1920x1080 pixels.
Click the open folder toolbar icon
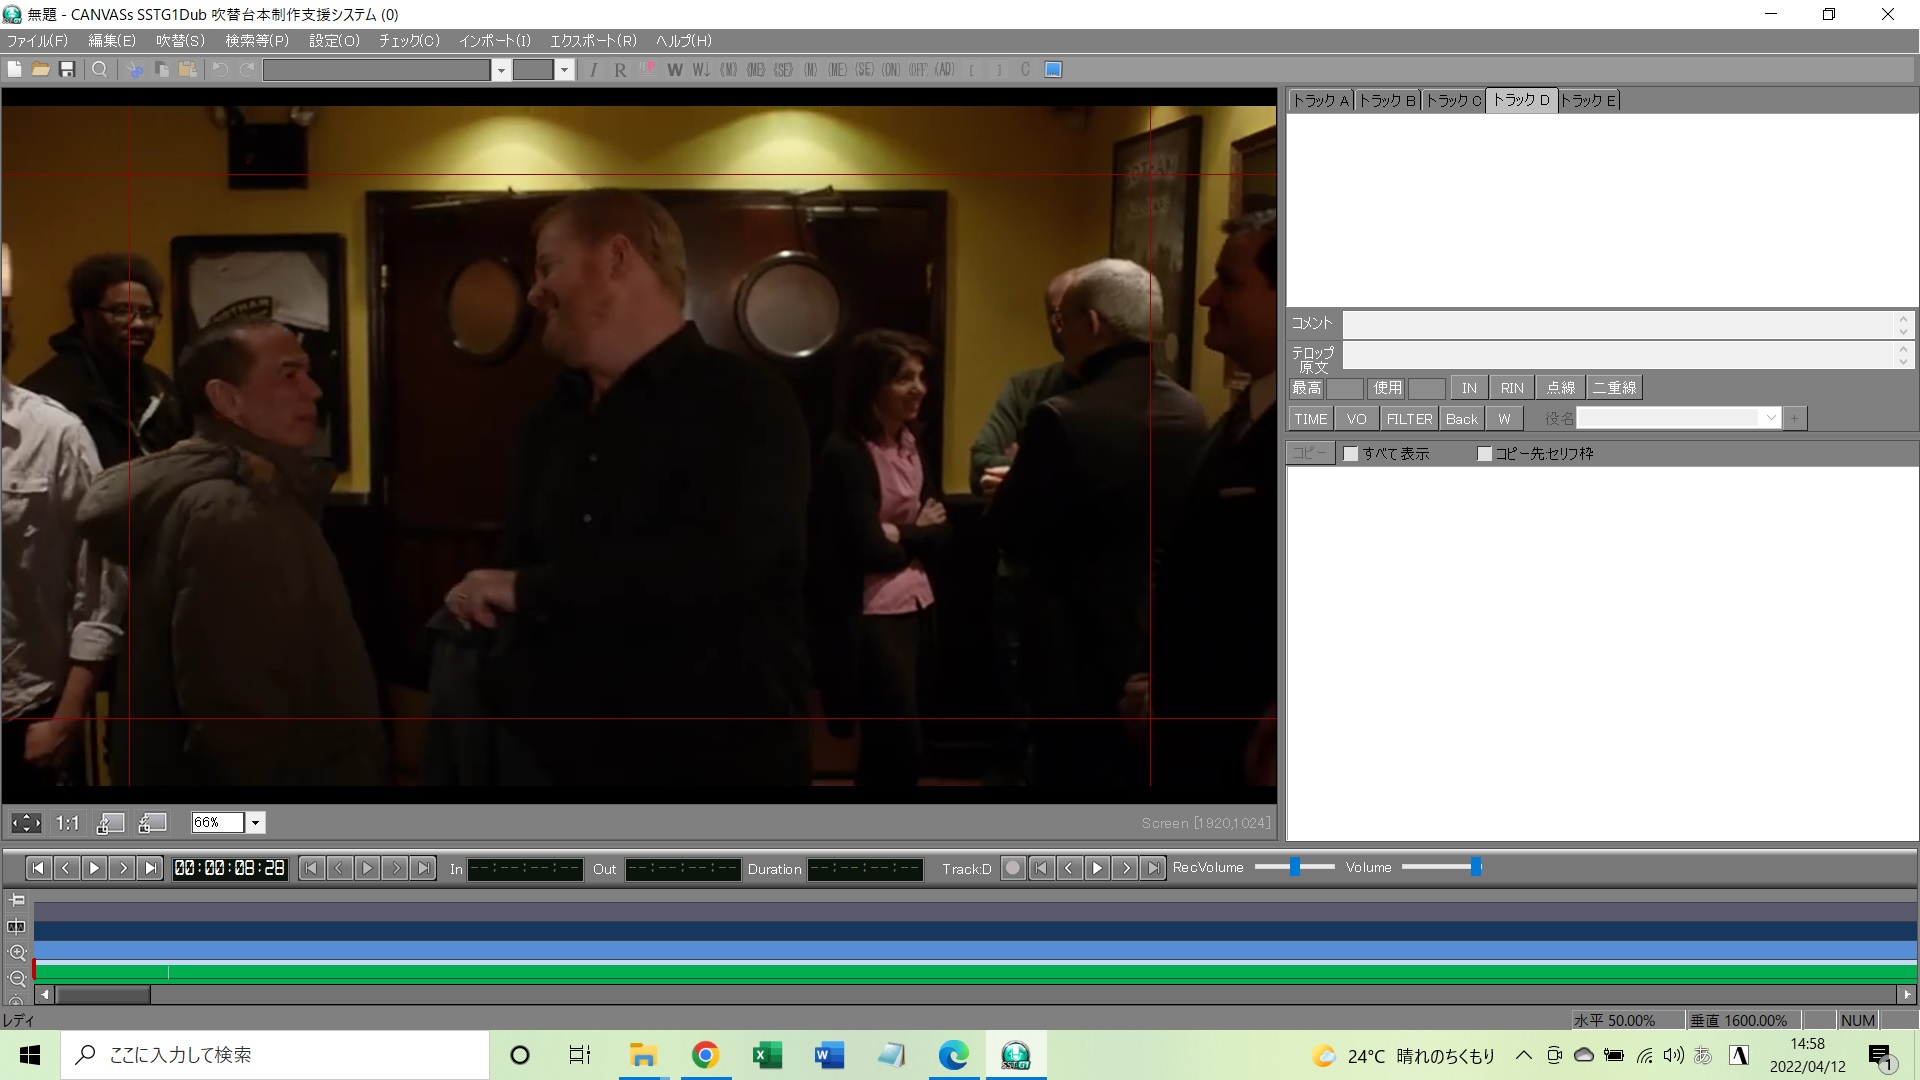click(x=41, y=70)
